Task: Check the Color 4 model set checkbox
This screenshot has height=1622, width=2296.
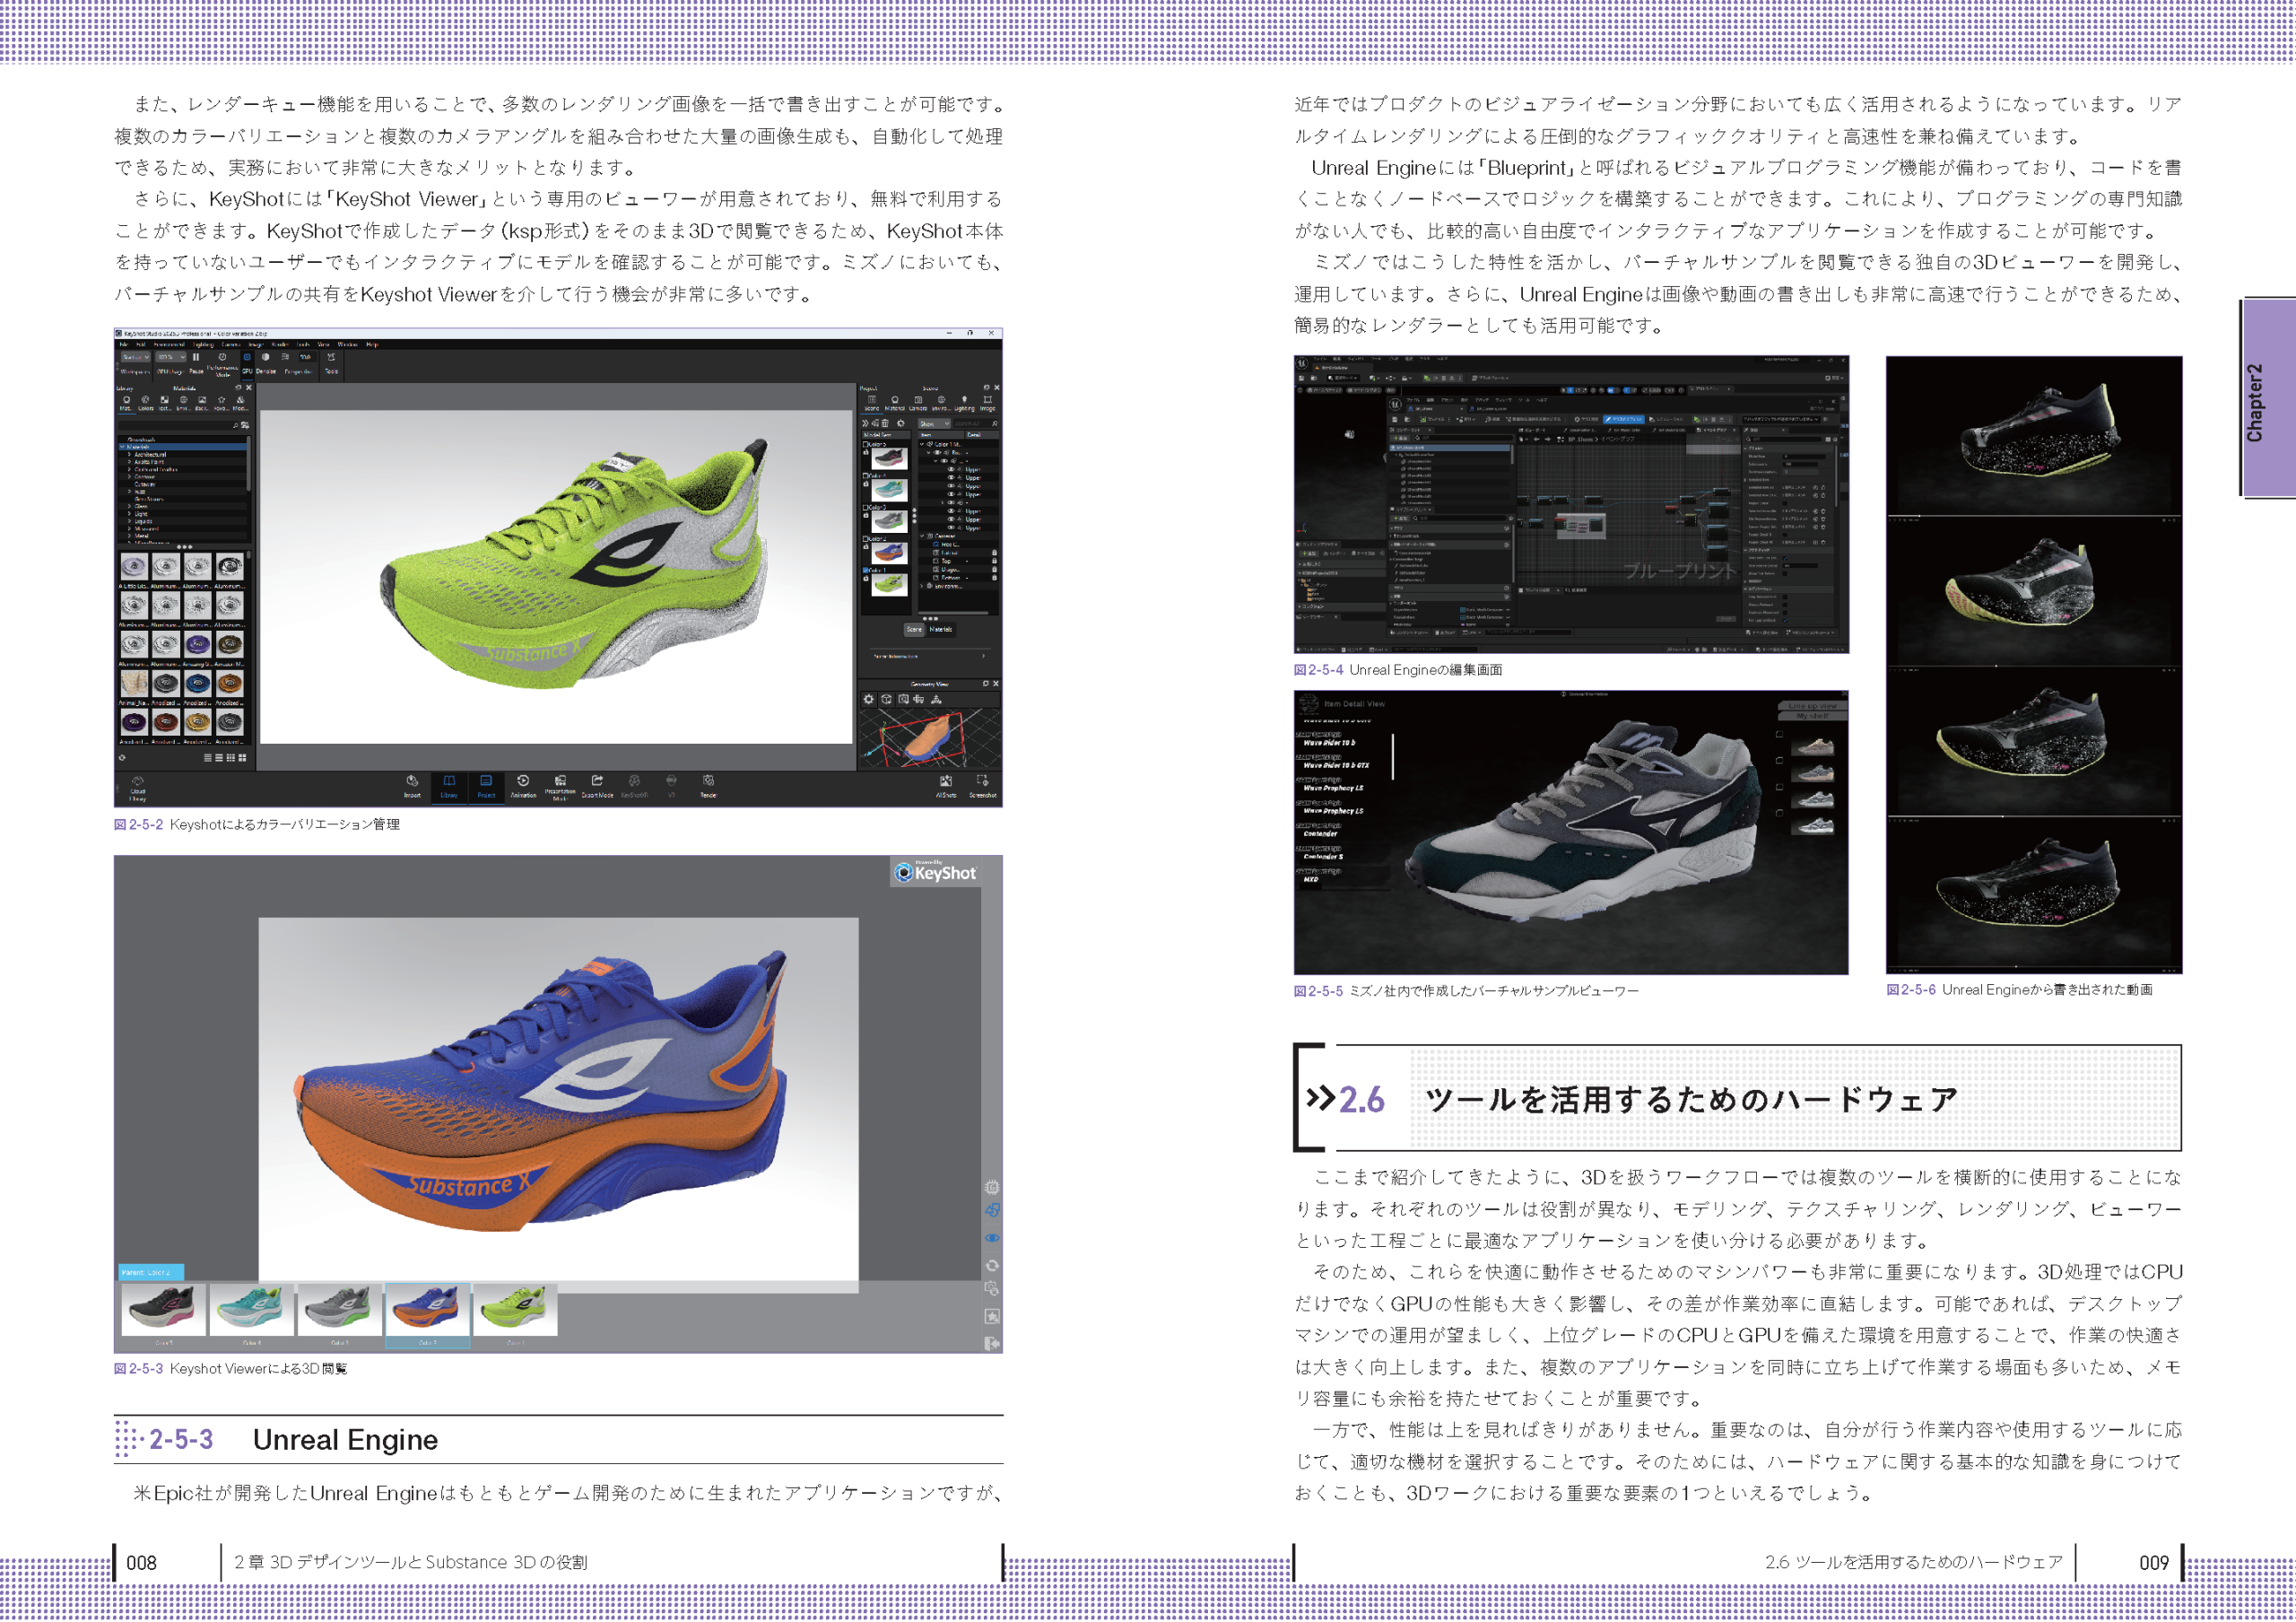Action: [865, 476]
